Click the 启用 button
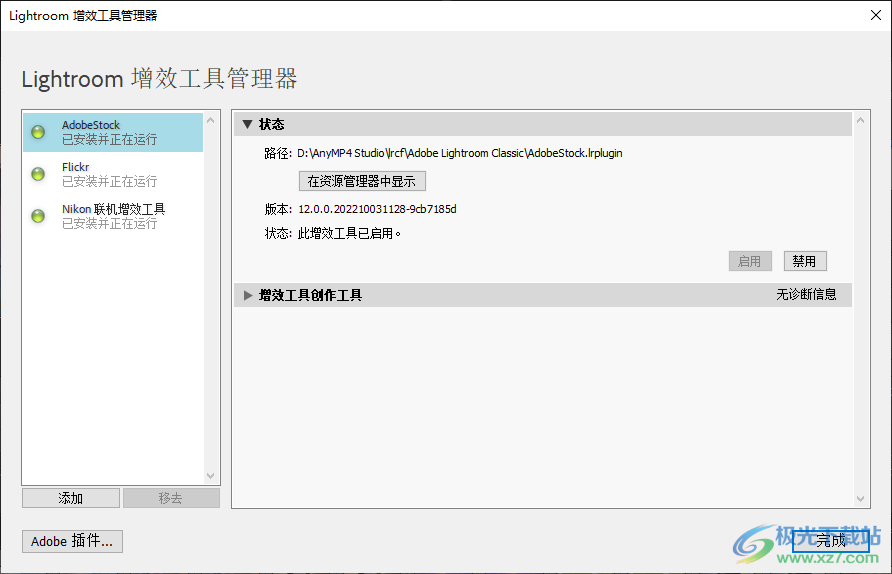The image size is (892, 574). click(750, 261)
